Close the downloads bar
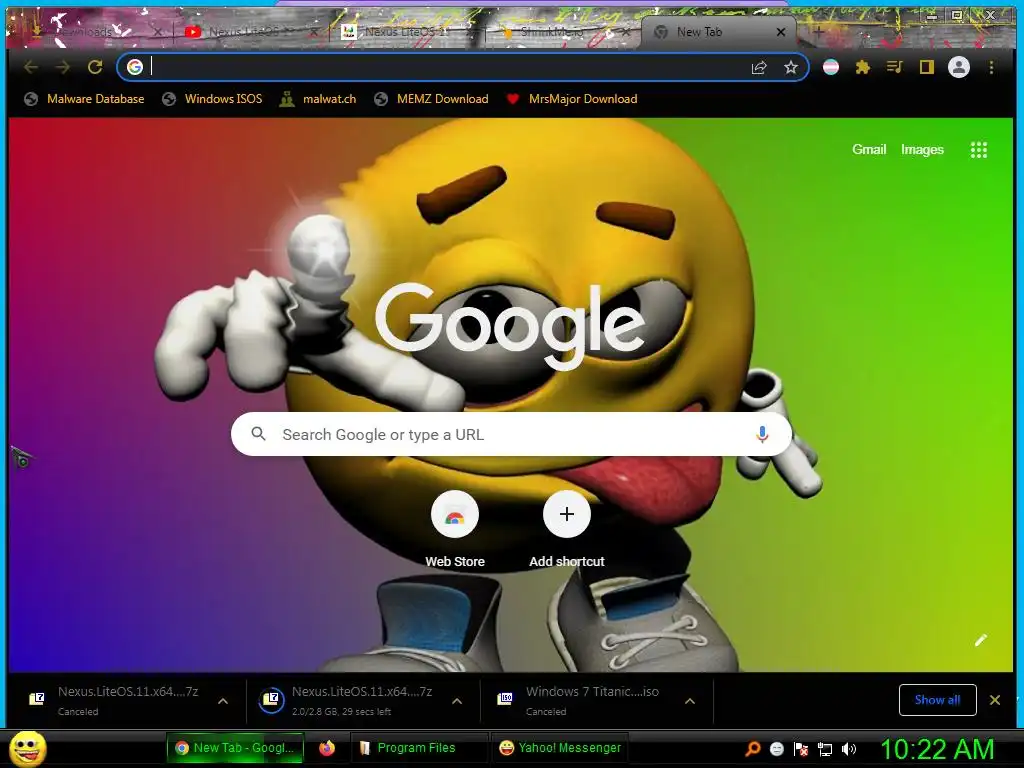Image resolution: width=1024 pixels, height=768 pixels. point(995,700)
